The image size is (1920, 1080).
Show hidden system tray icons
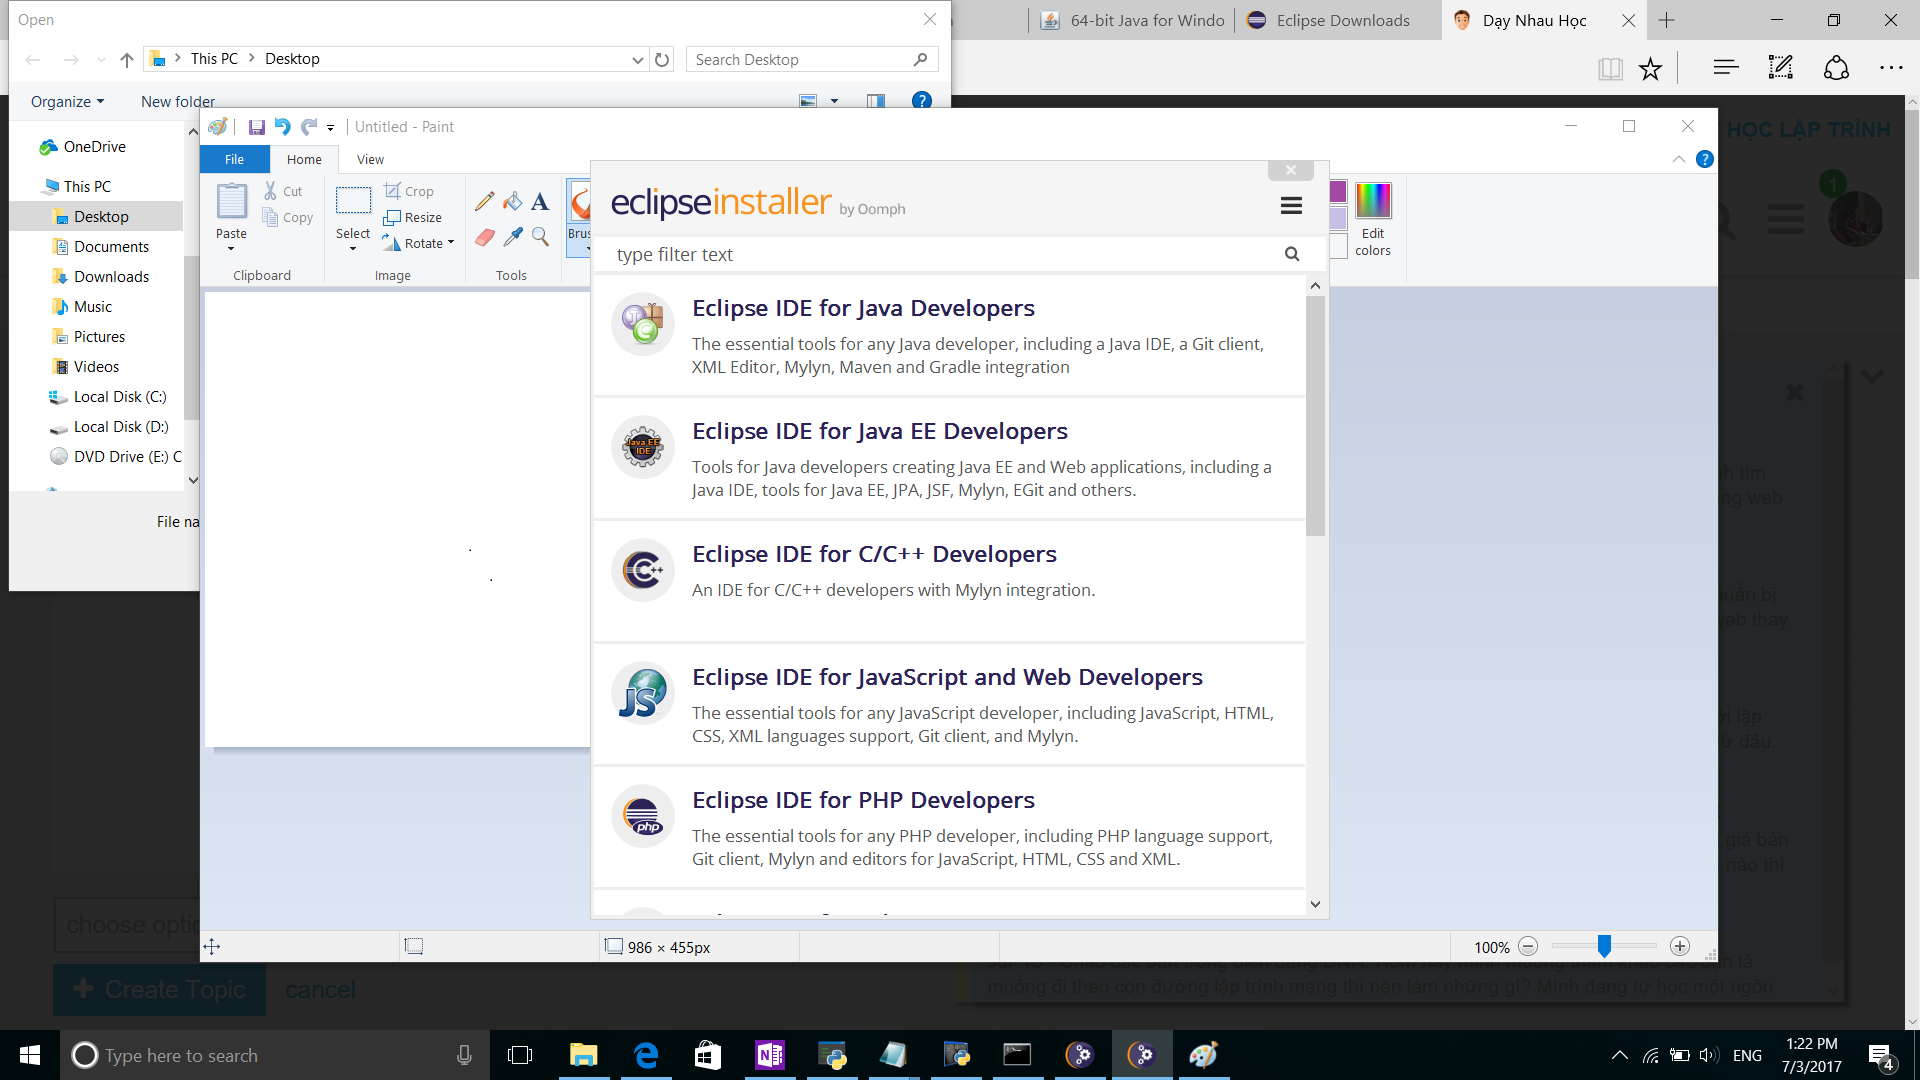(x=1619, y=1055)
